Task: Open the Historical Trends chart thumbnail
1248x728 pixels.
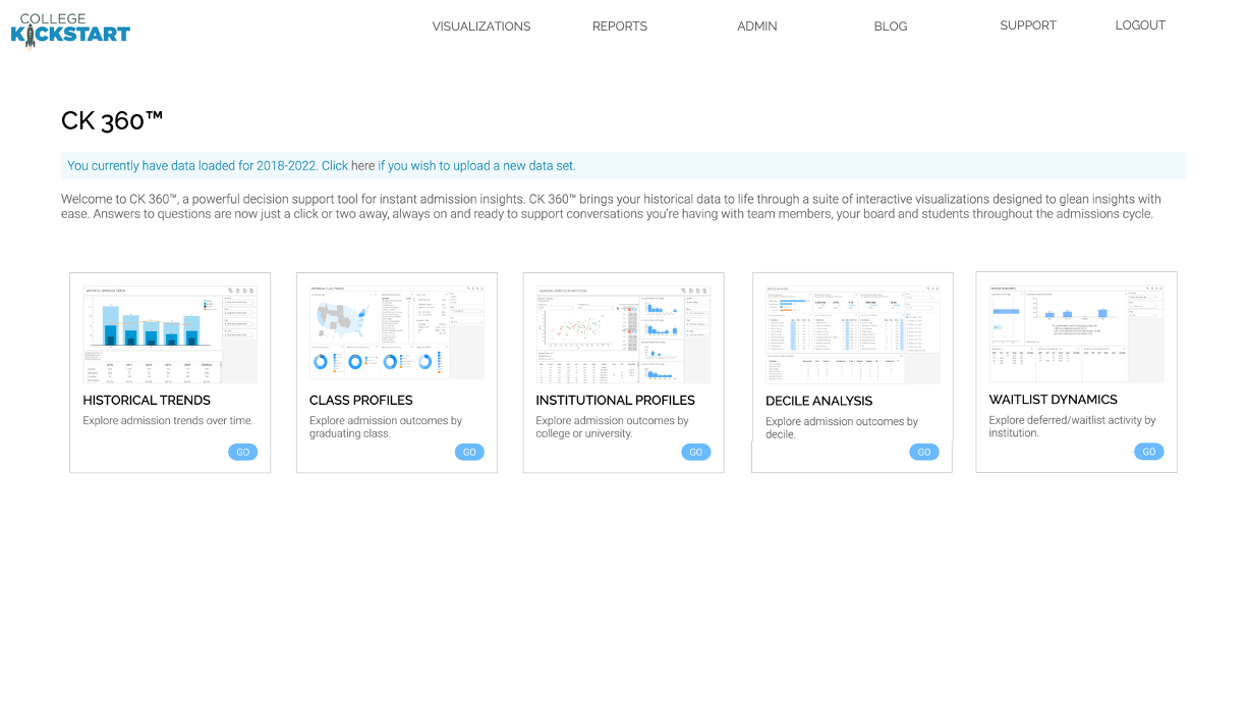Action: pyautogui.click(x=170, y=333)
